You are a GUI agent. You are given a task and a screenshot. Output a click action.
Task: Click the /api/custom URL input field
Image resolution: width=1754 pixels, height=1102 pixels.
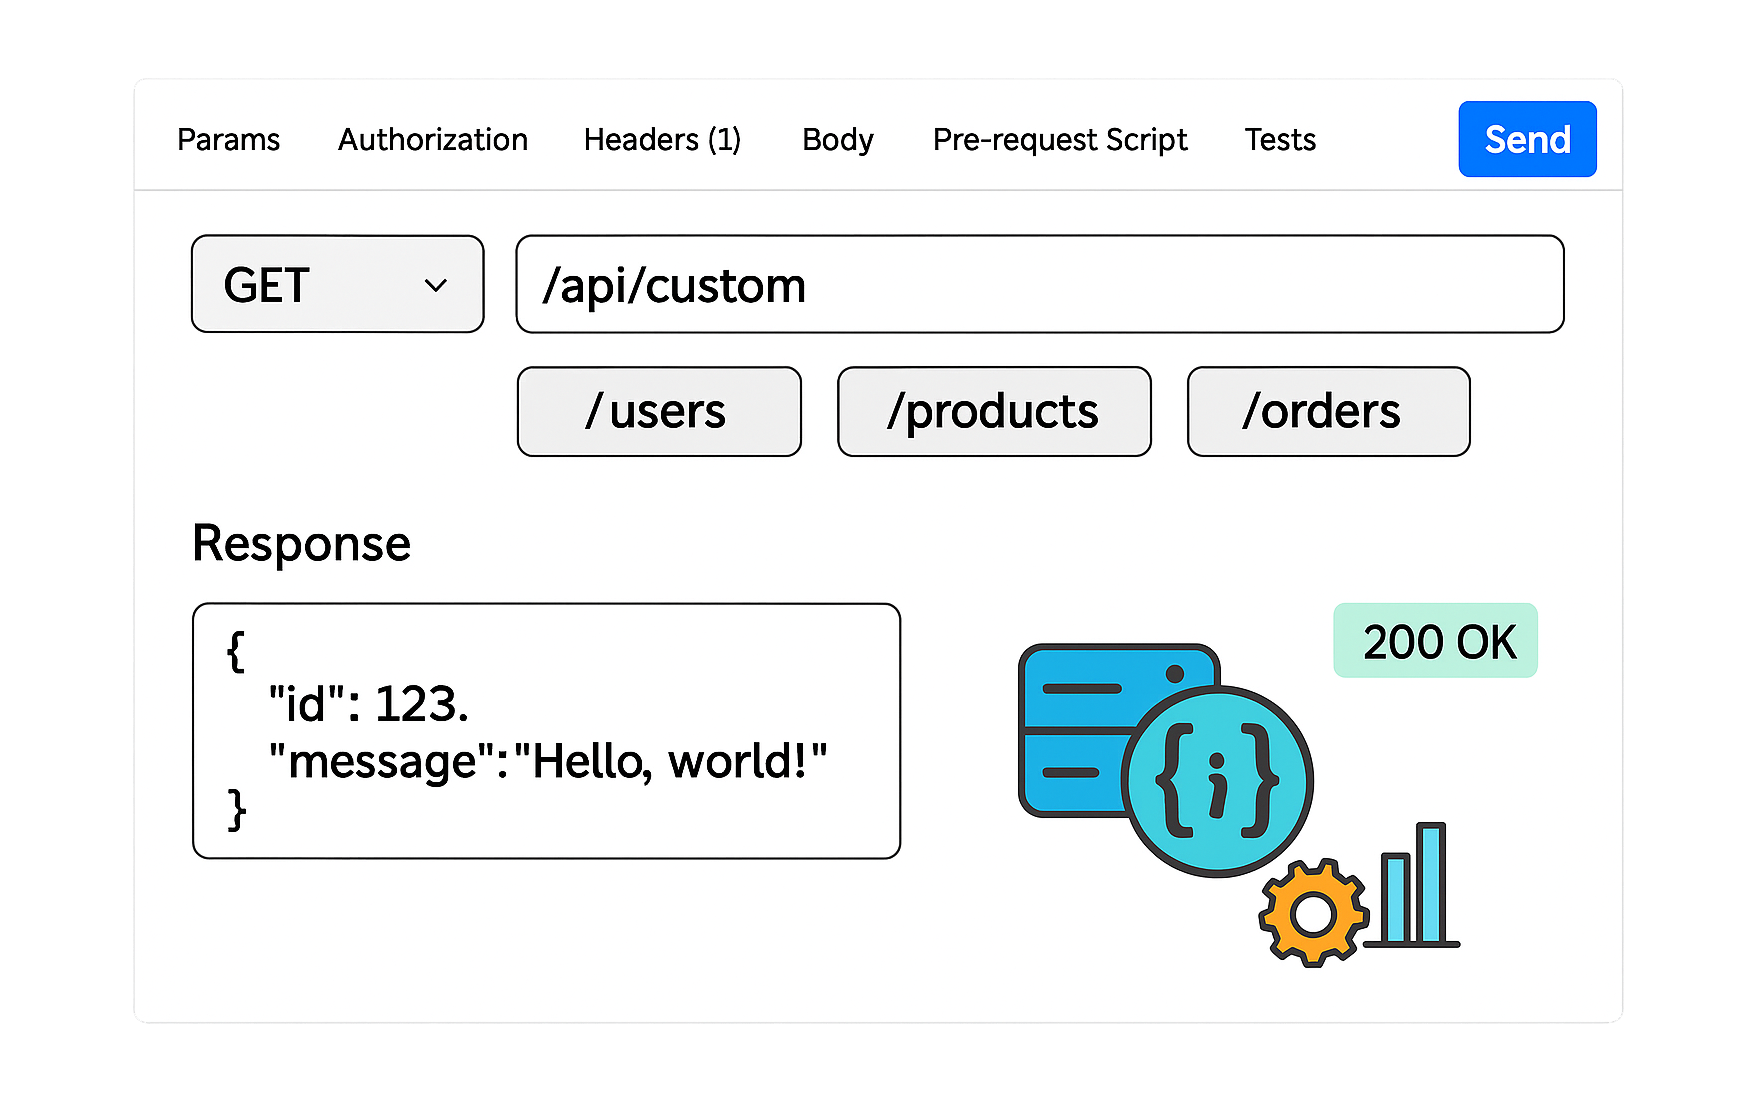[x=1039, y=283]
